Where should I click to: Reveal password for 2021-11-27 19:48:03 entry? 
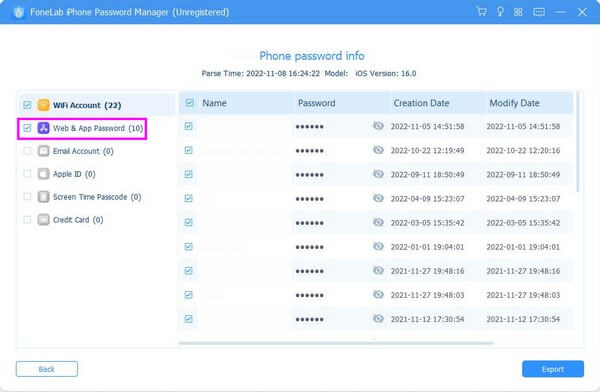378,295
